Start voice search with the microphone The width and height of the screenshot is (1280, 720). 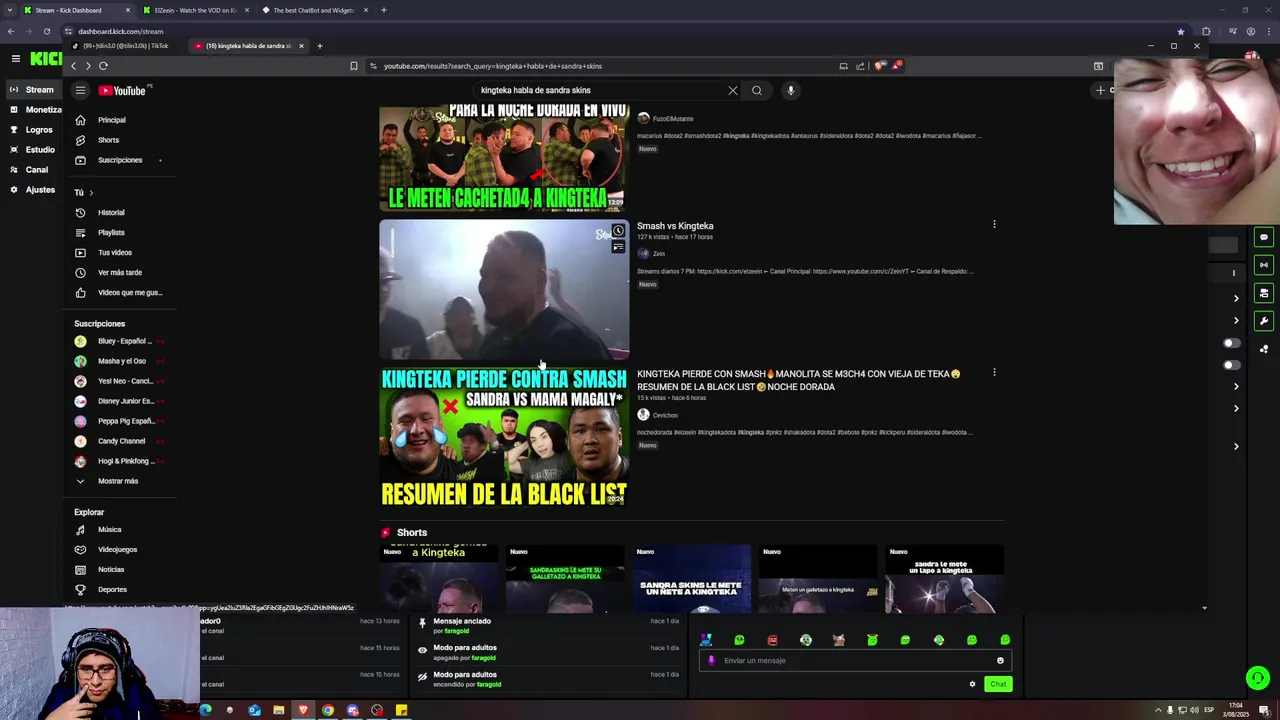pyautogui.click(x=790, y=90)
